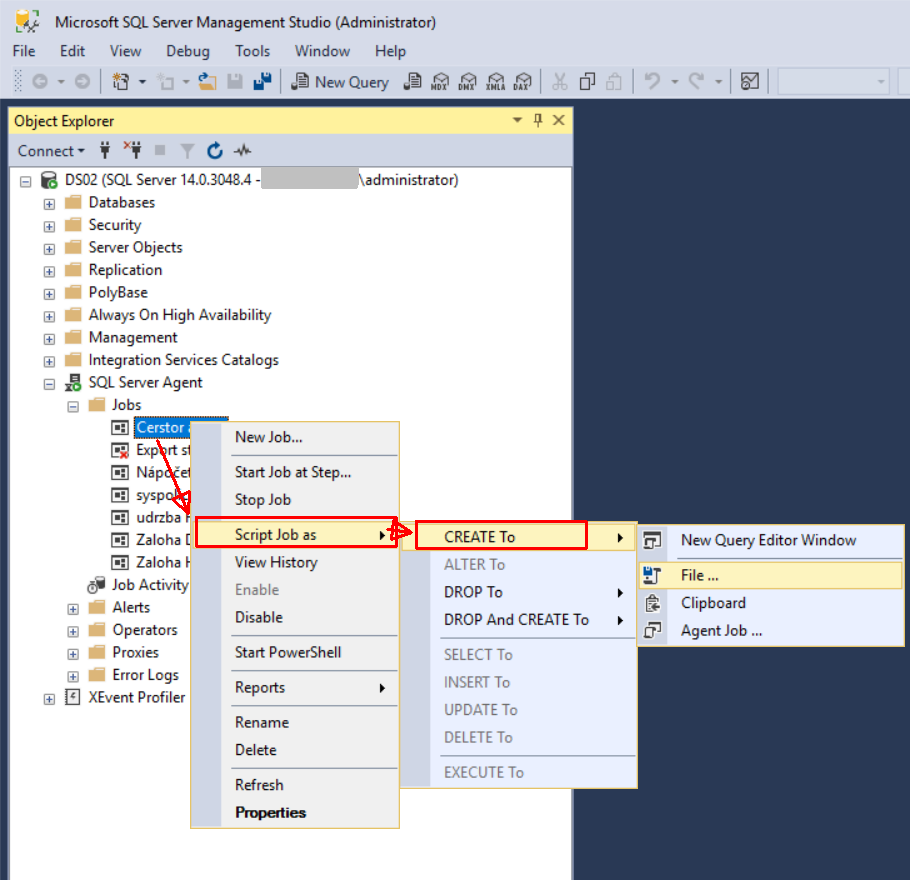The height and width of the screenshot is (880, 910).
Task: Choose Clipboard as script destination
Action: [x=771, y=603]
